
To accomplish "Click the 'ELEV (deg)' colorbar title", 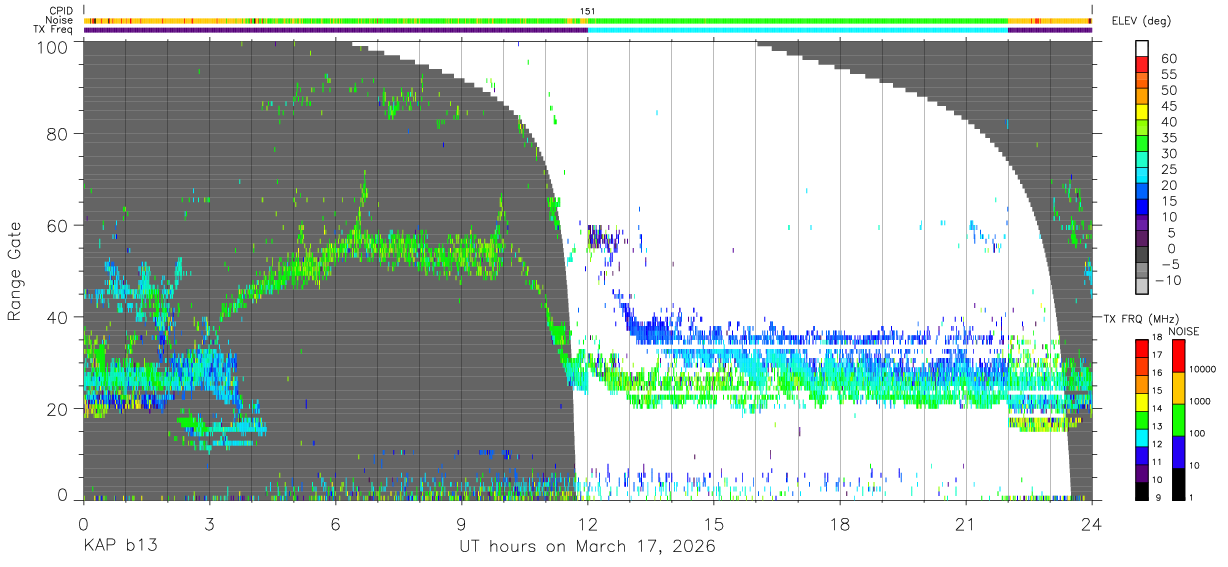I will pyautogui.click(x=1143, y=20).
